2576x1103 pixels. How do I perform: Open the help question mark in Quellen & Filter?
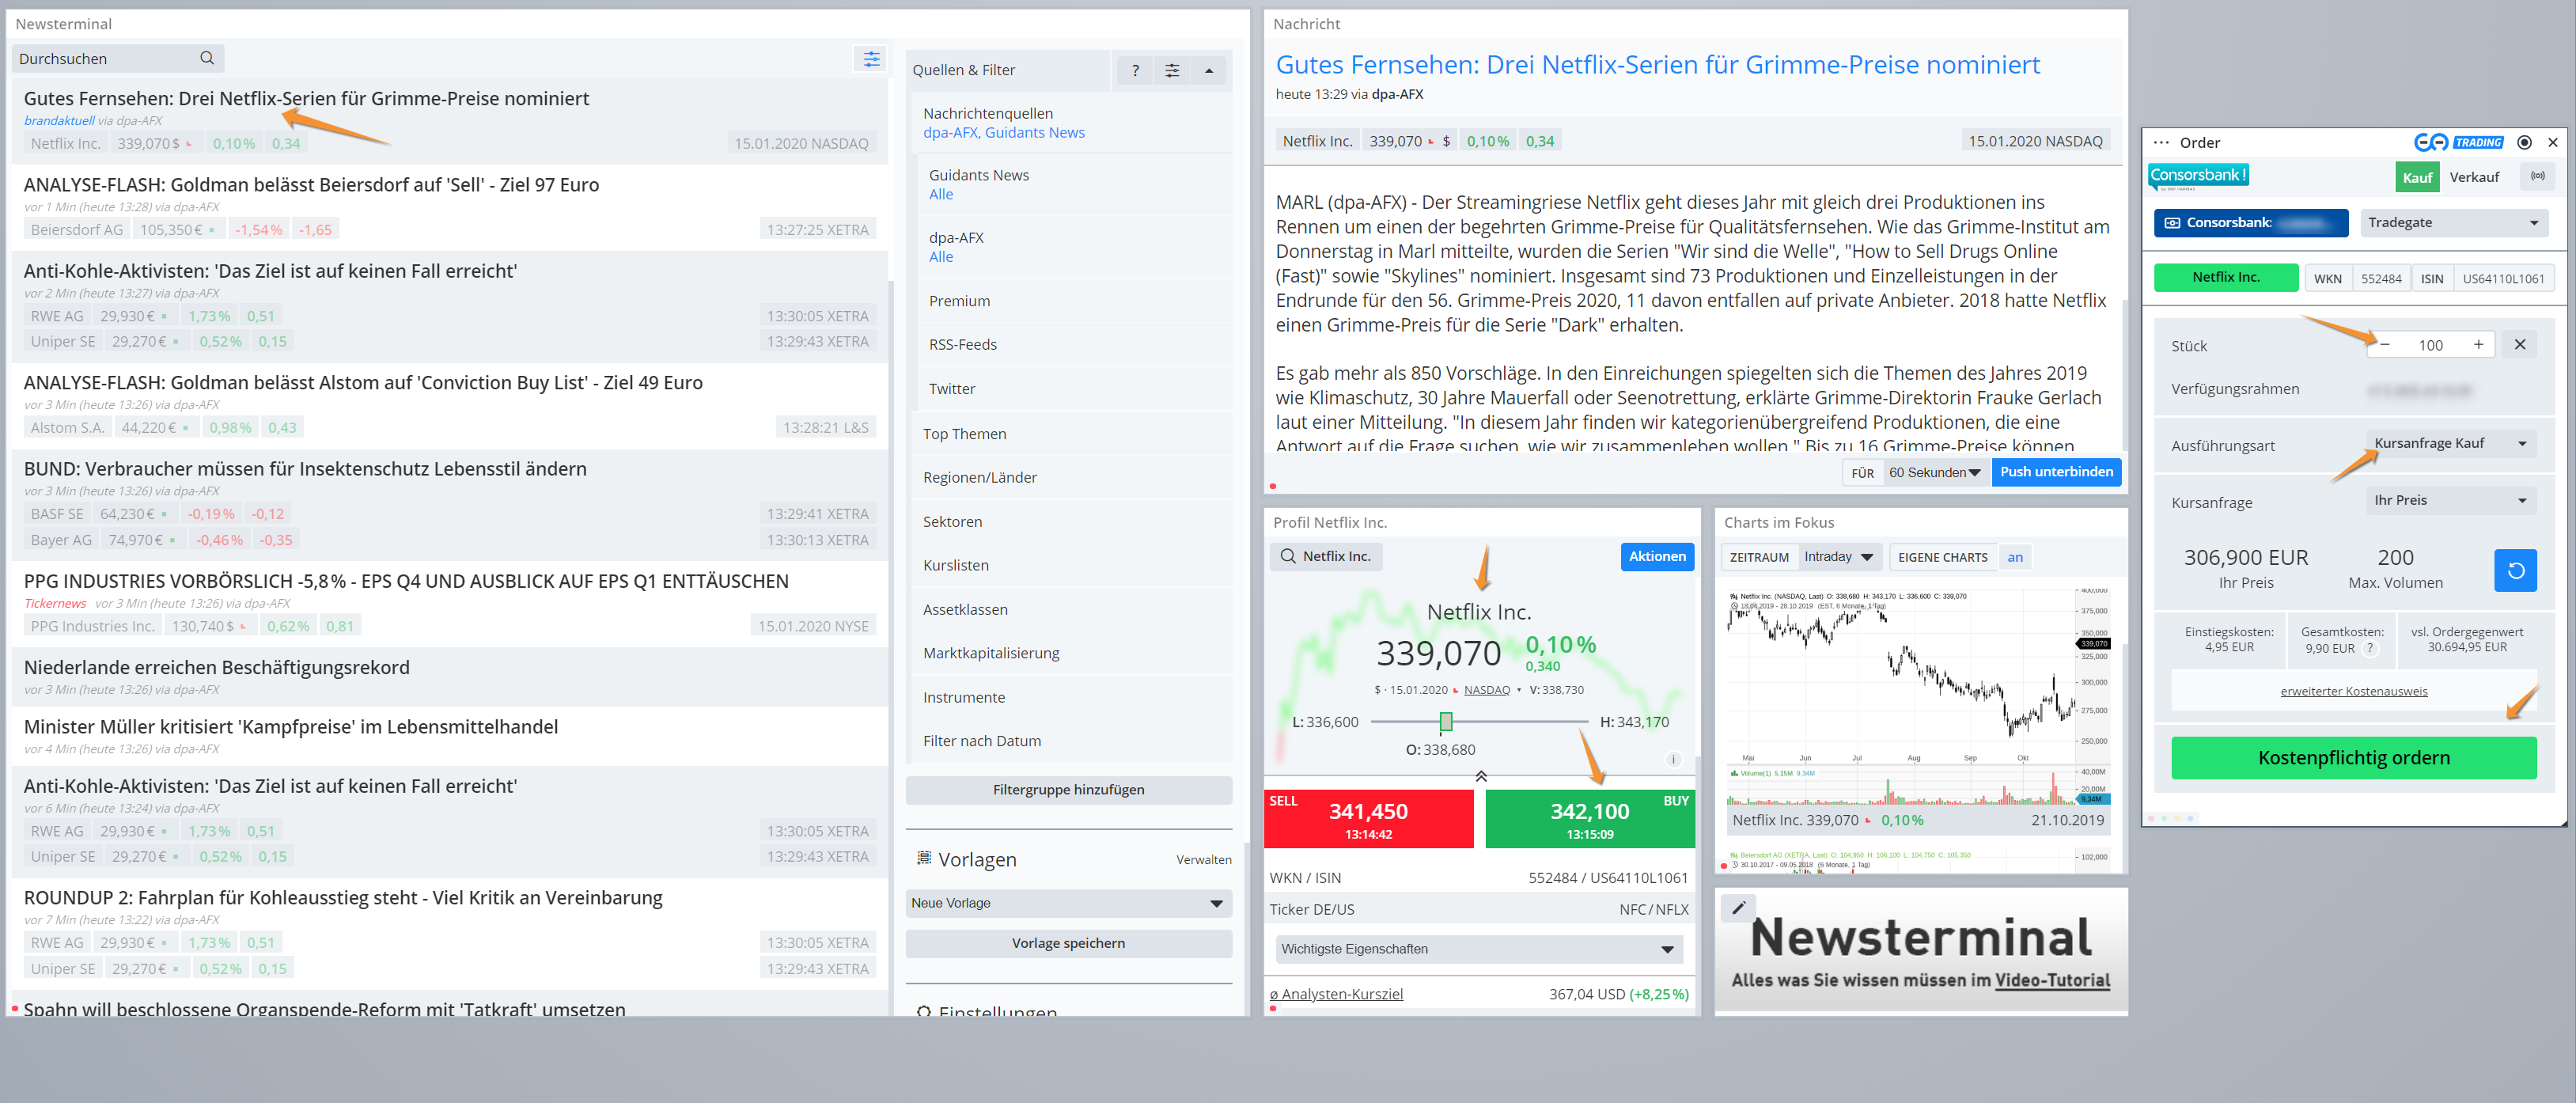pos(1134,70)
